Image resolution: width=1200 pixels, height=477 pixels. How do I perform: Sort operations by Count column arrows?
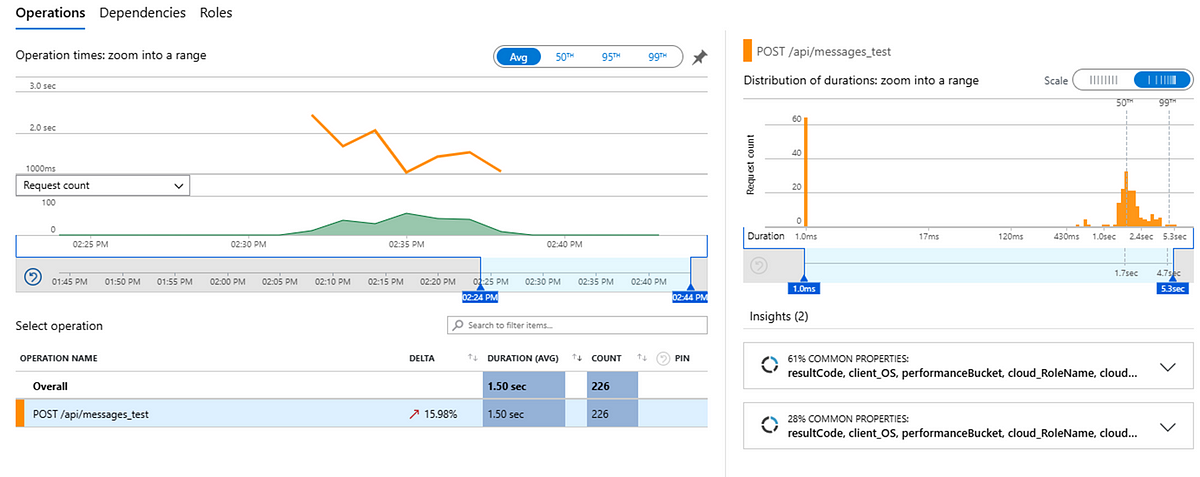pyautogui.click(x=642, y=358)
